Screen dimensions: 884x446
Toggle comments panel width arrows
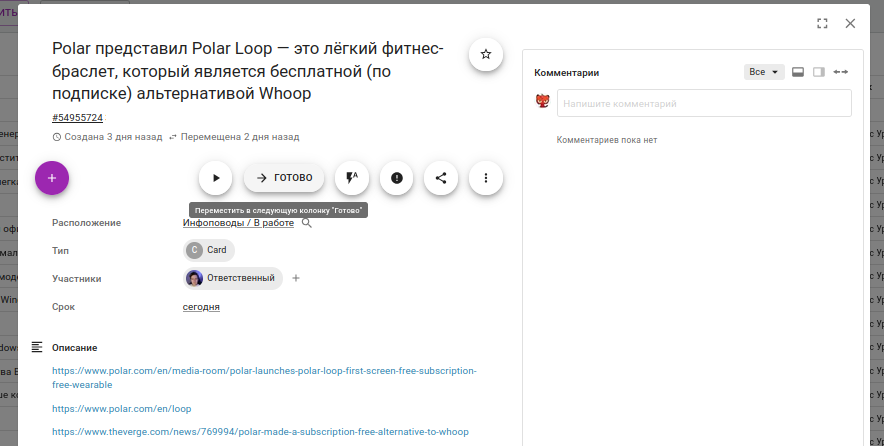[x=841, y=72]
